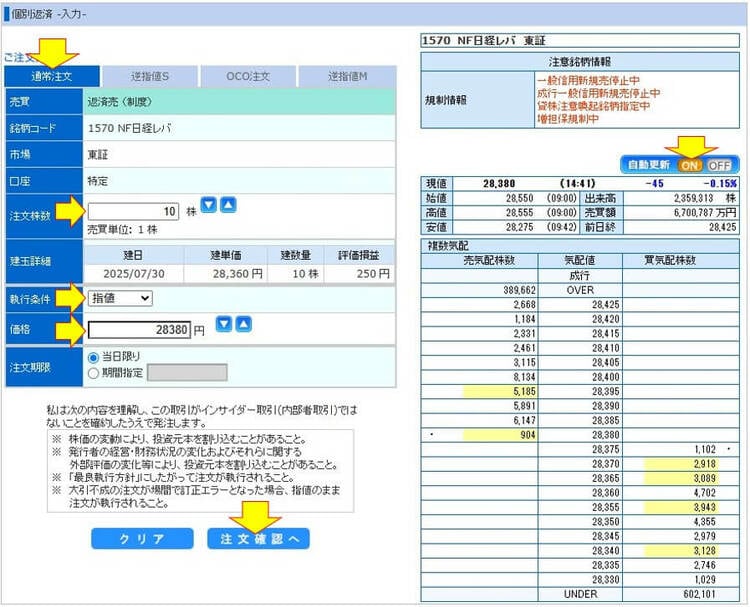Click buy quantity 3,943
Screen dimensions: 750x607
[705, 507]
